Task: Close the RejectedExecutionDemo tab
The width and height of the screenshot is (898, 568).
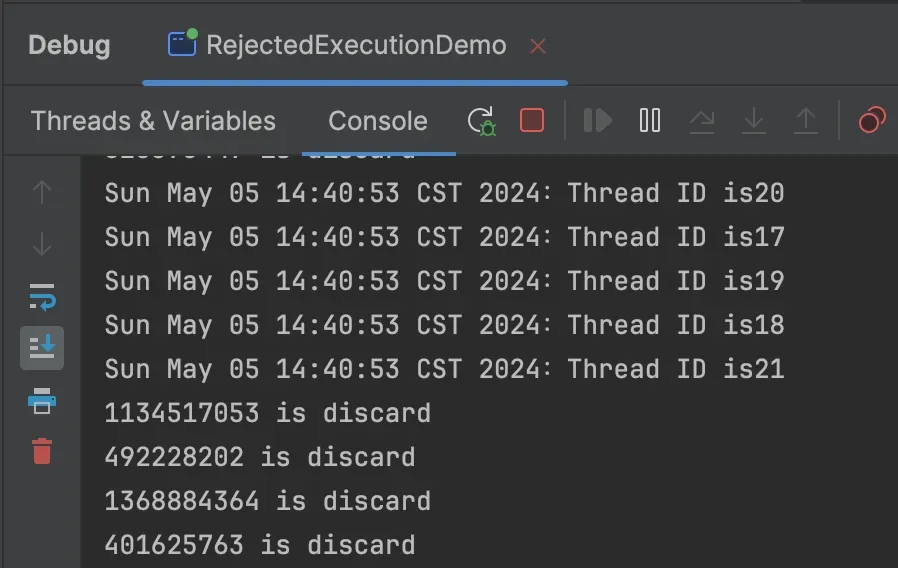Action: click(538, 46)
